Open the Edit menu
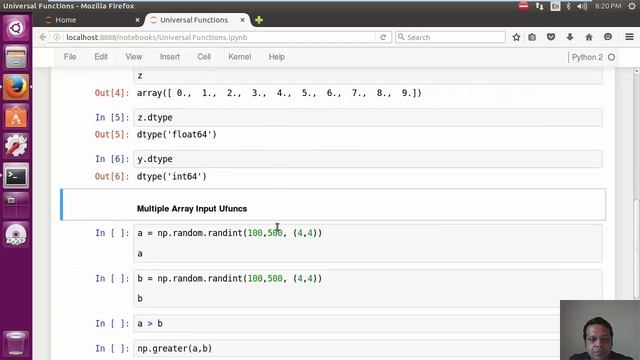Viewport: 640px width, 360px height. coord(101,57)
